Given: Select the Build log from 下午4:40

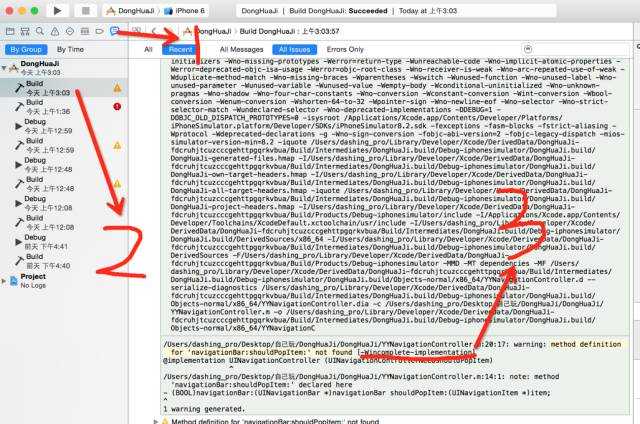Looking at the screenshot, I should (x=63, y=261).
